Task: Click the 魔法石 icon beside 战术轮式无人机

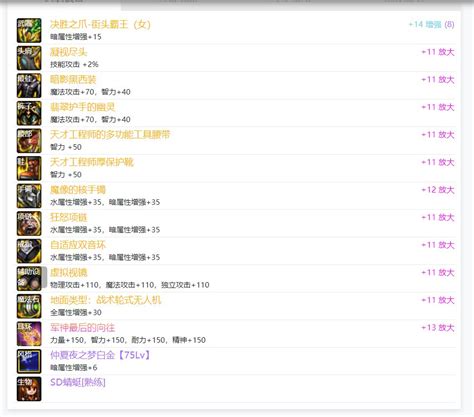Action: point(29,306)
